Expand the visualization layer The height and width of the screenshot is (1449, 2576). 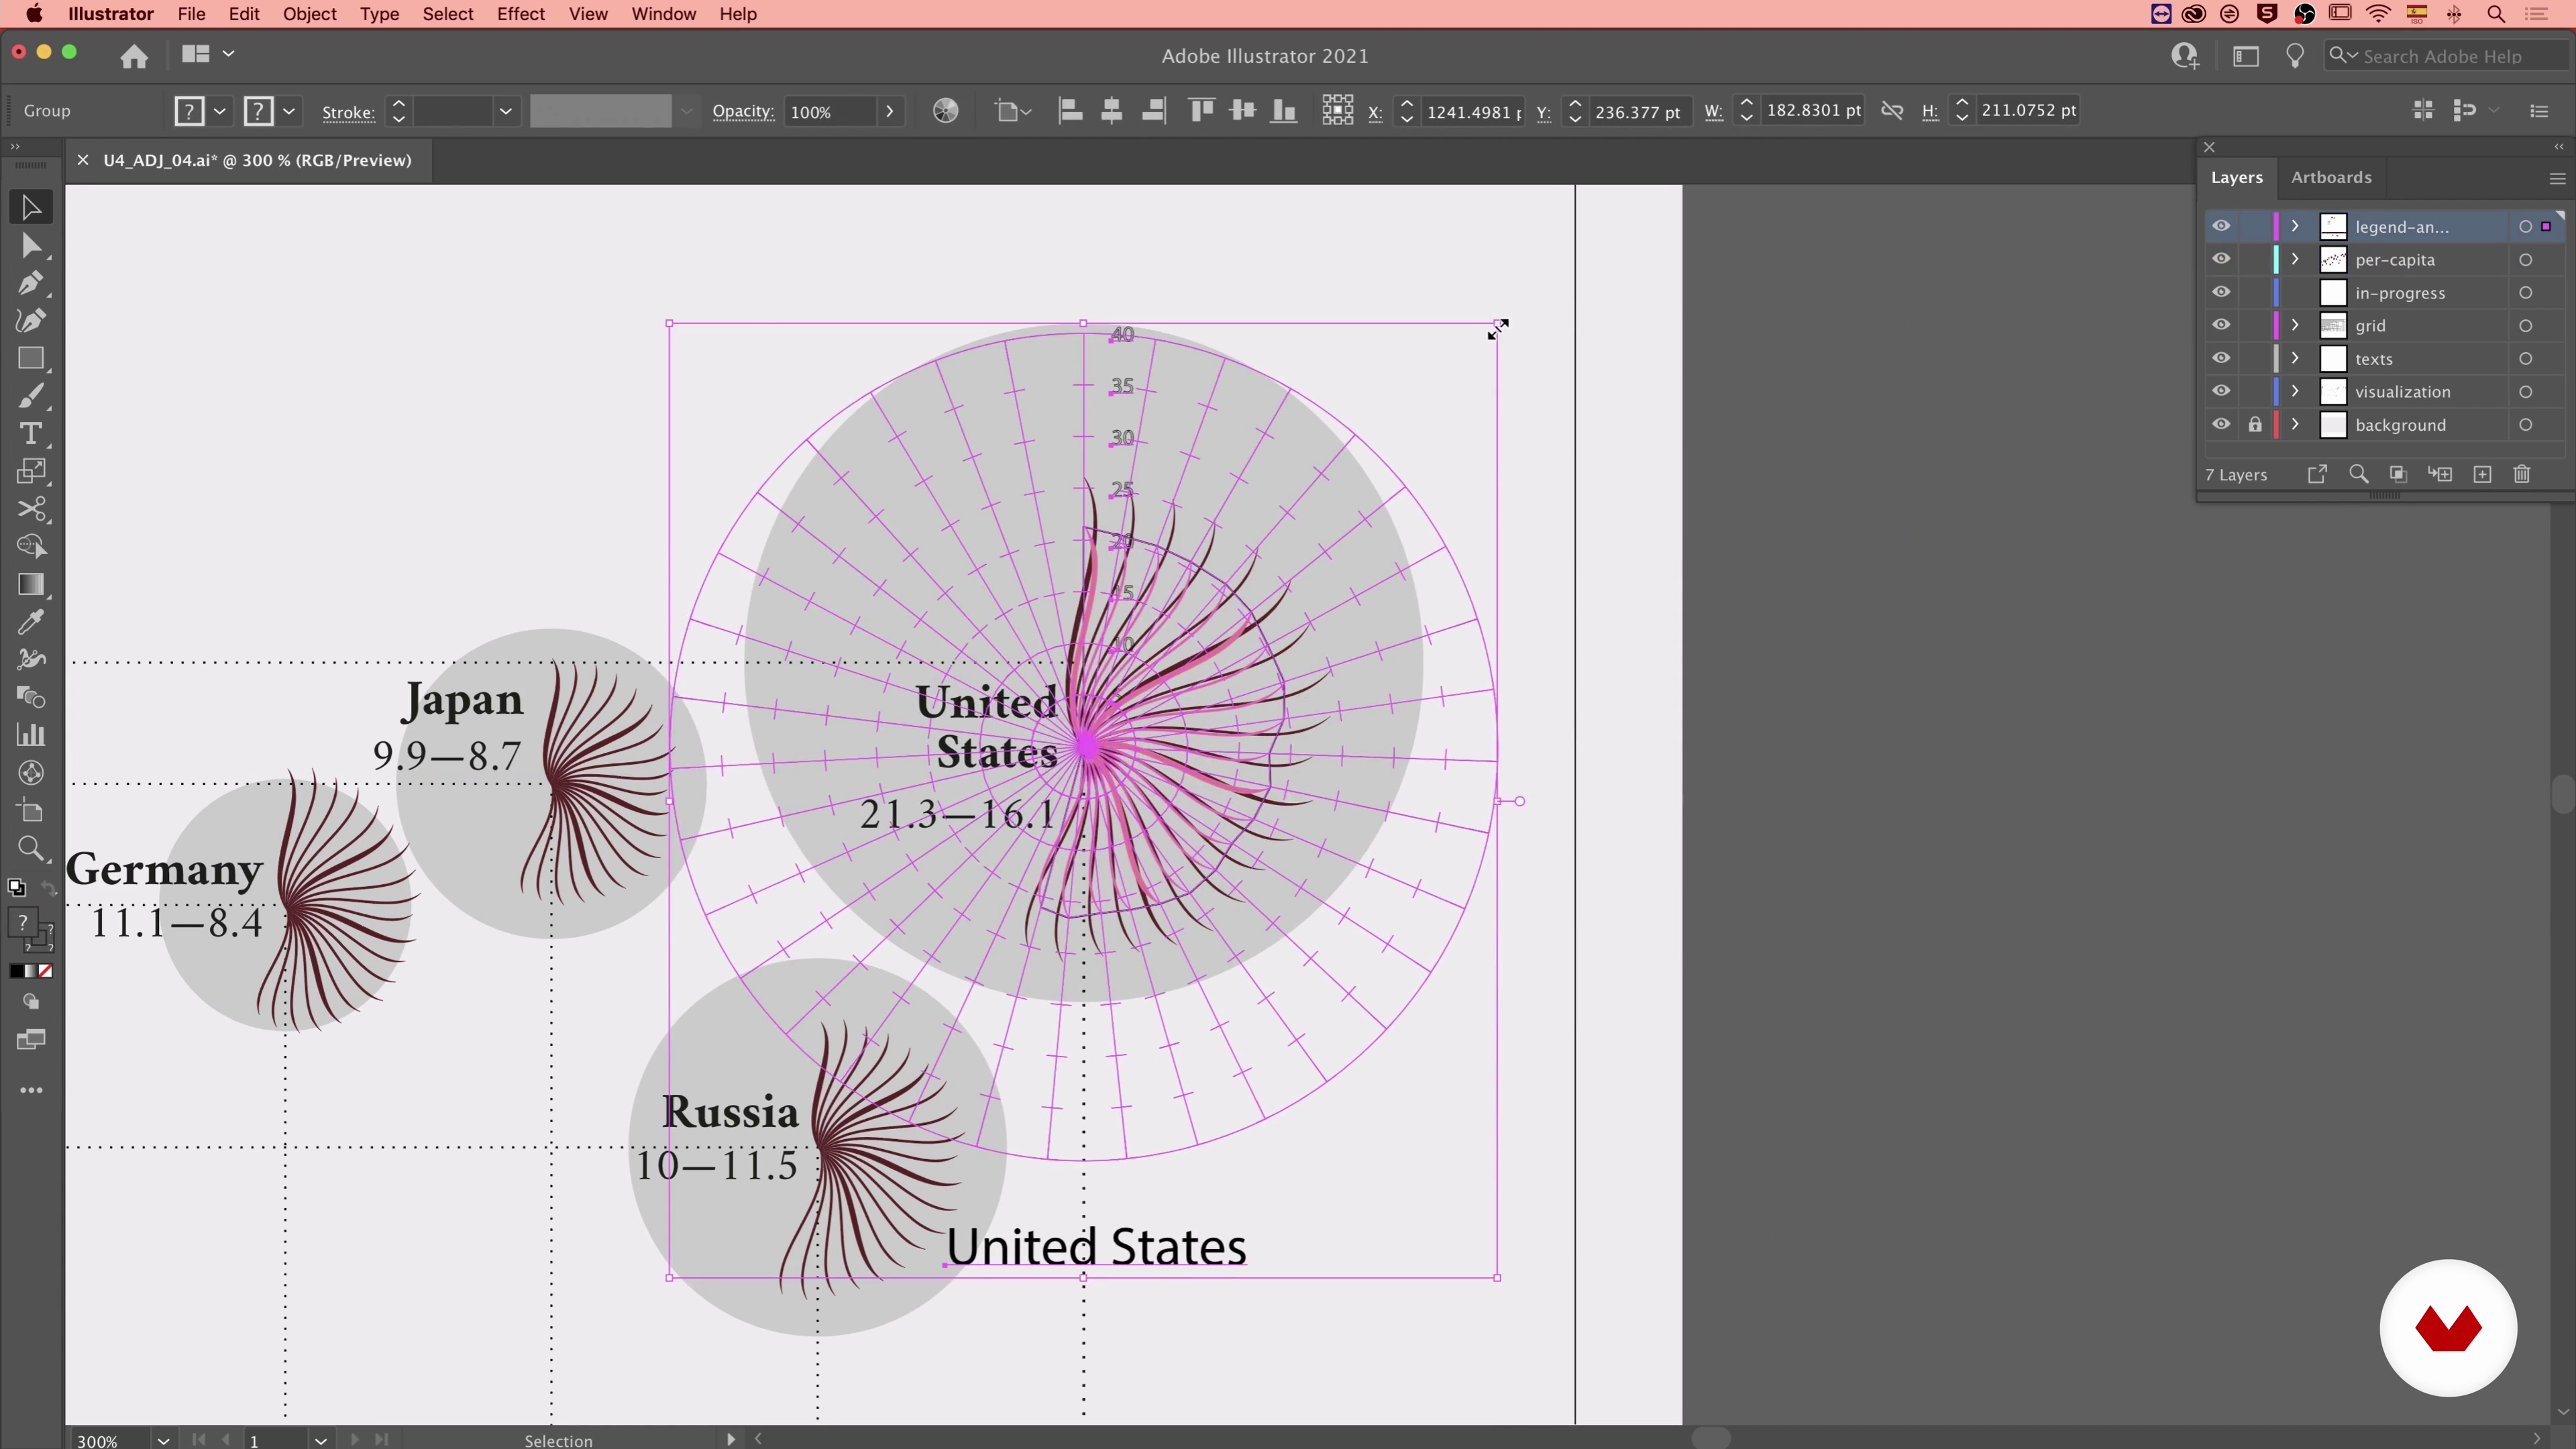[2295, 391]
